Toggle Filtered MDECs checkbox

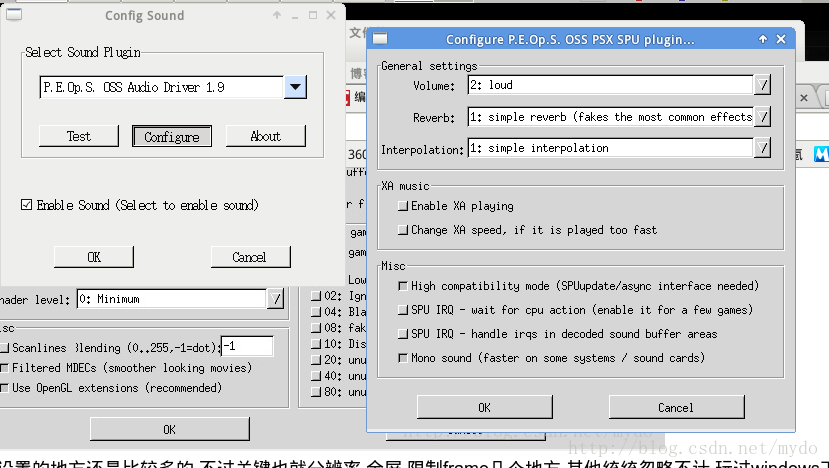point(4,368)
